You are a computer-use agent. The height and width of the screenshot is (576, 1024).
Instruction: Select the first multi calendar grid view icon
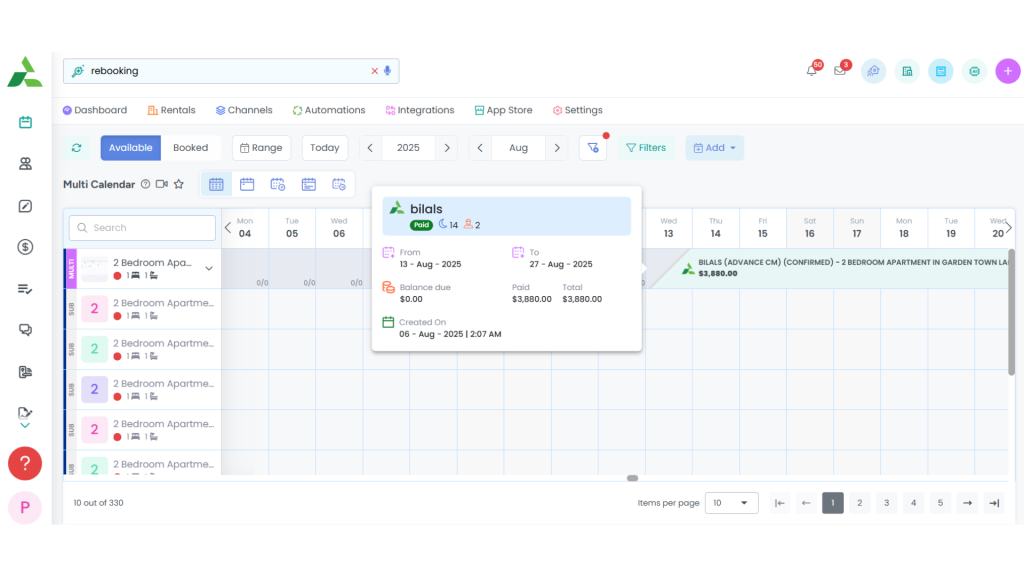(216, 185)
